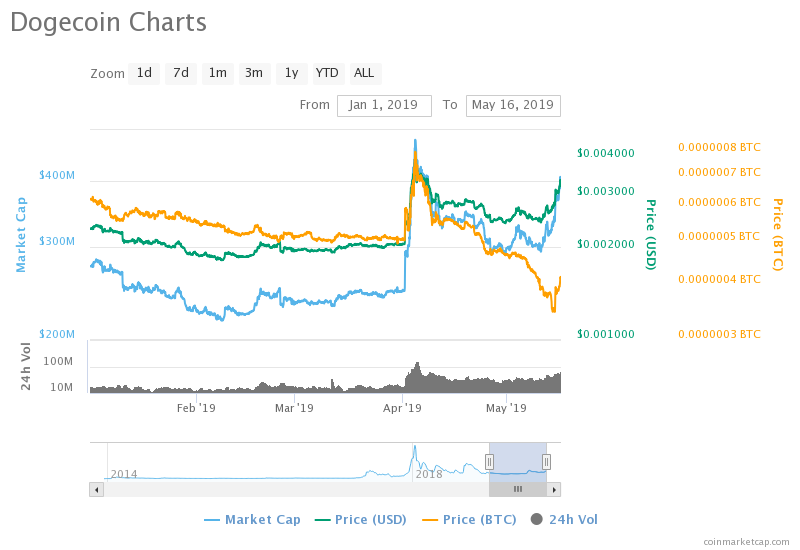The image size is (800, 550).
Task: Click the May '19 date label
Action: pos(506,408)
